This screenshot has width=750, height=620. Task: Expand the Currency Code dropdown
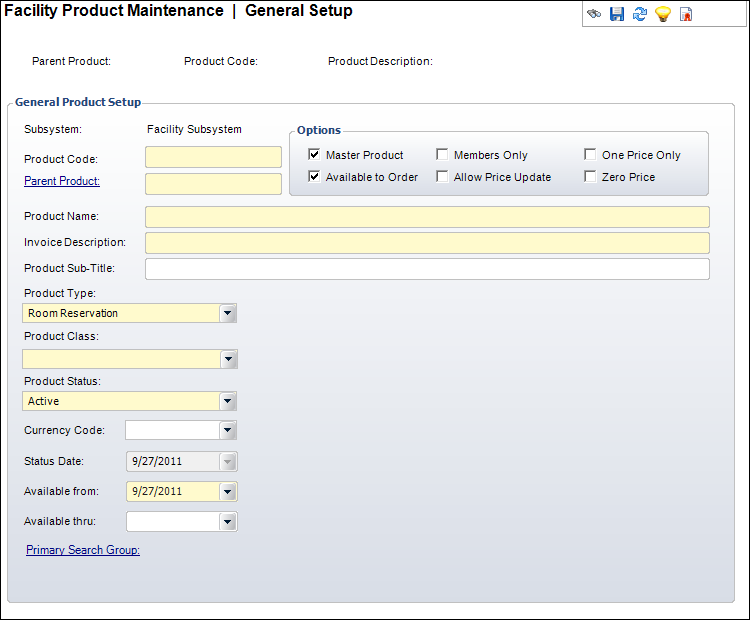click(x=229, y=430)
